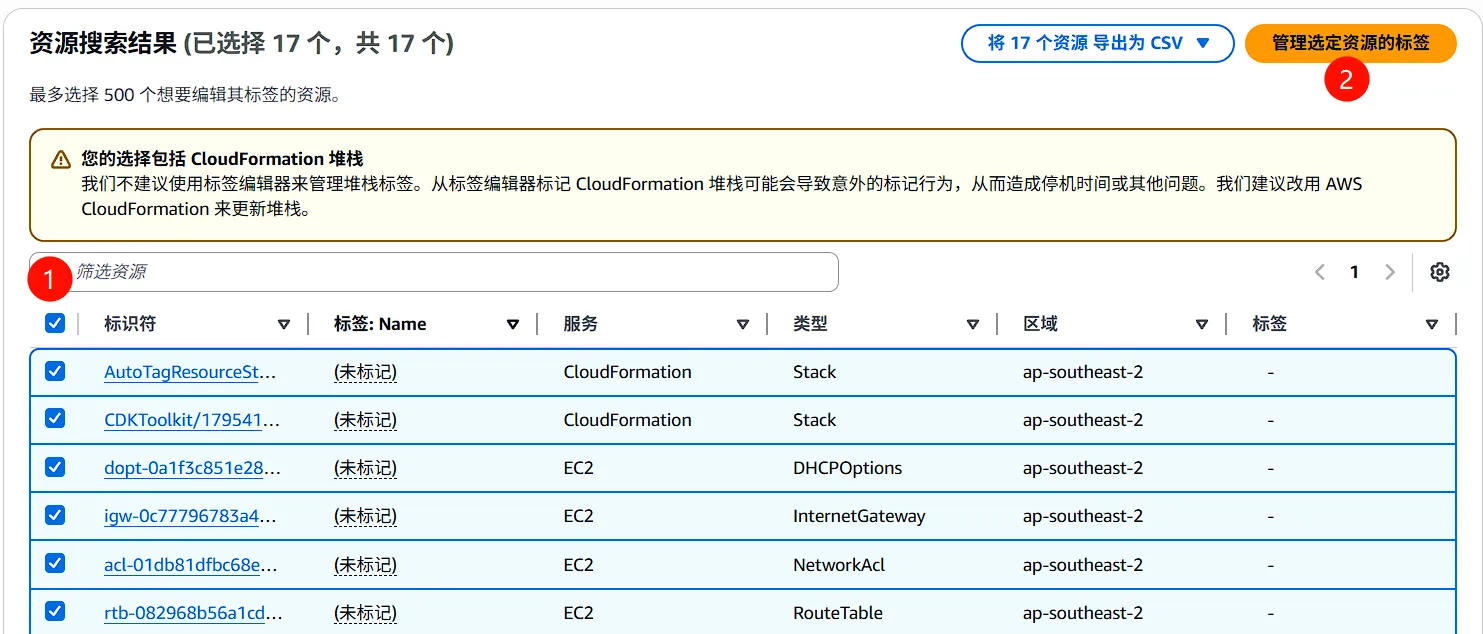Select page number 1 in pagination

(x=1354, y=272)
